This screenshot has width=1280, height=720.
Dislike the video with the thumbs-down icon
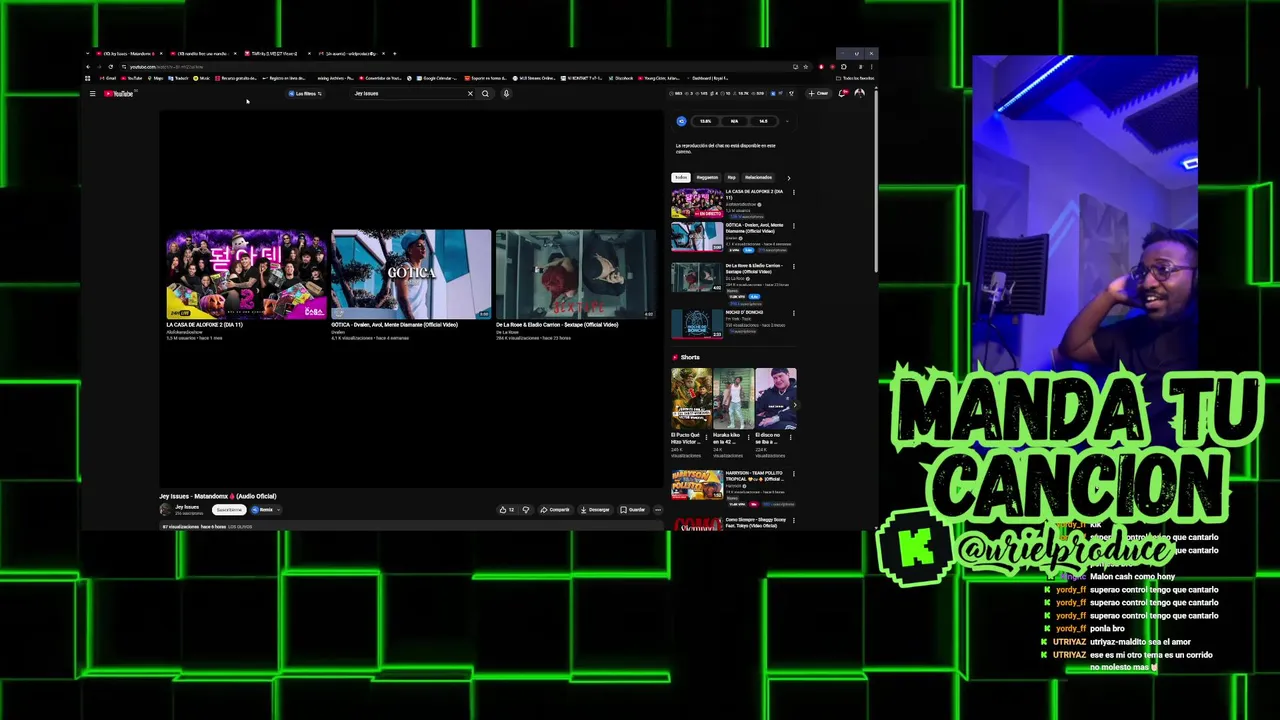pos(527,510)
